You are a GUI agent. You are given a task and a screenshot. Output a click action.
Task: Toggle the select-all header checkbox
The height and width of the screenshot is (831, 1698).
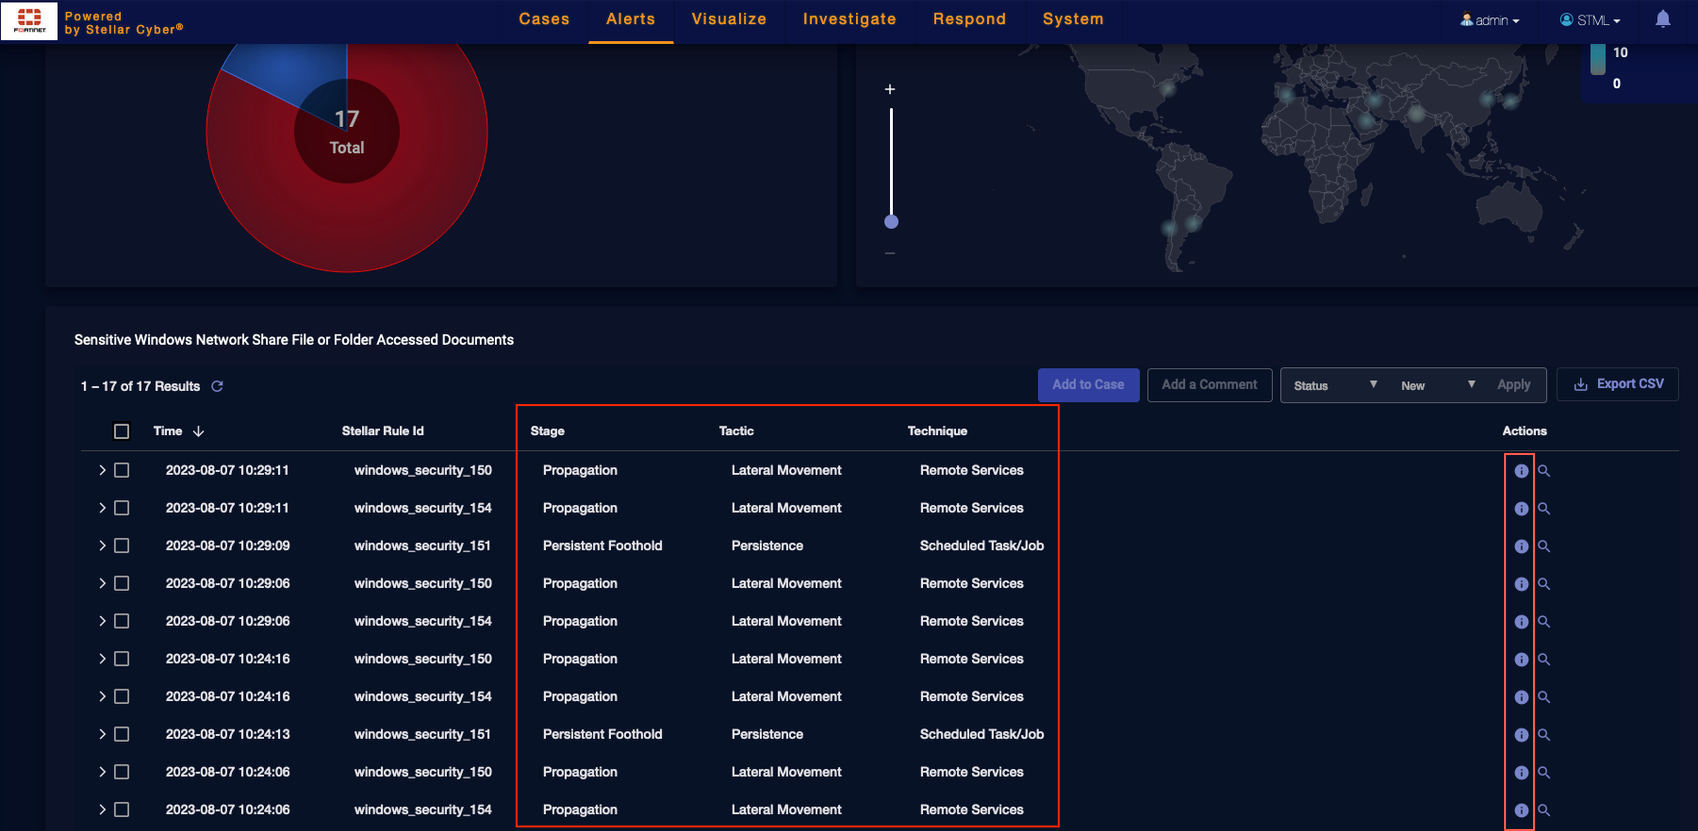coord(122,431)
